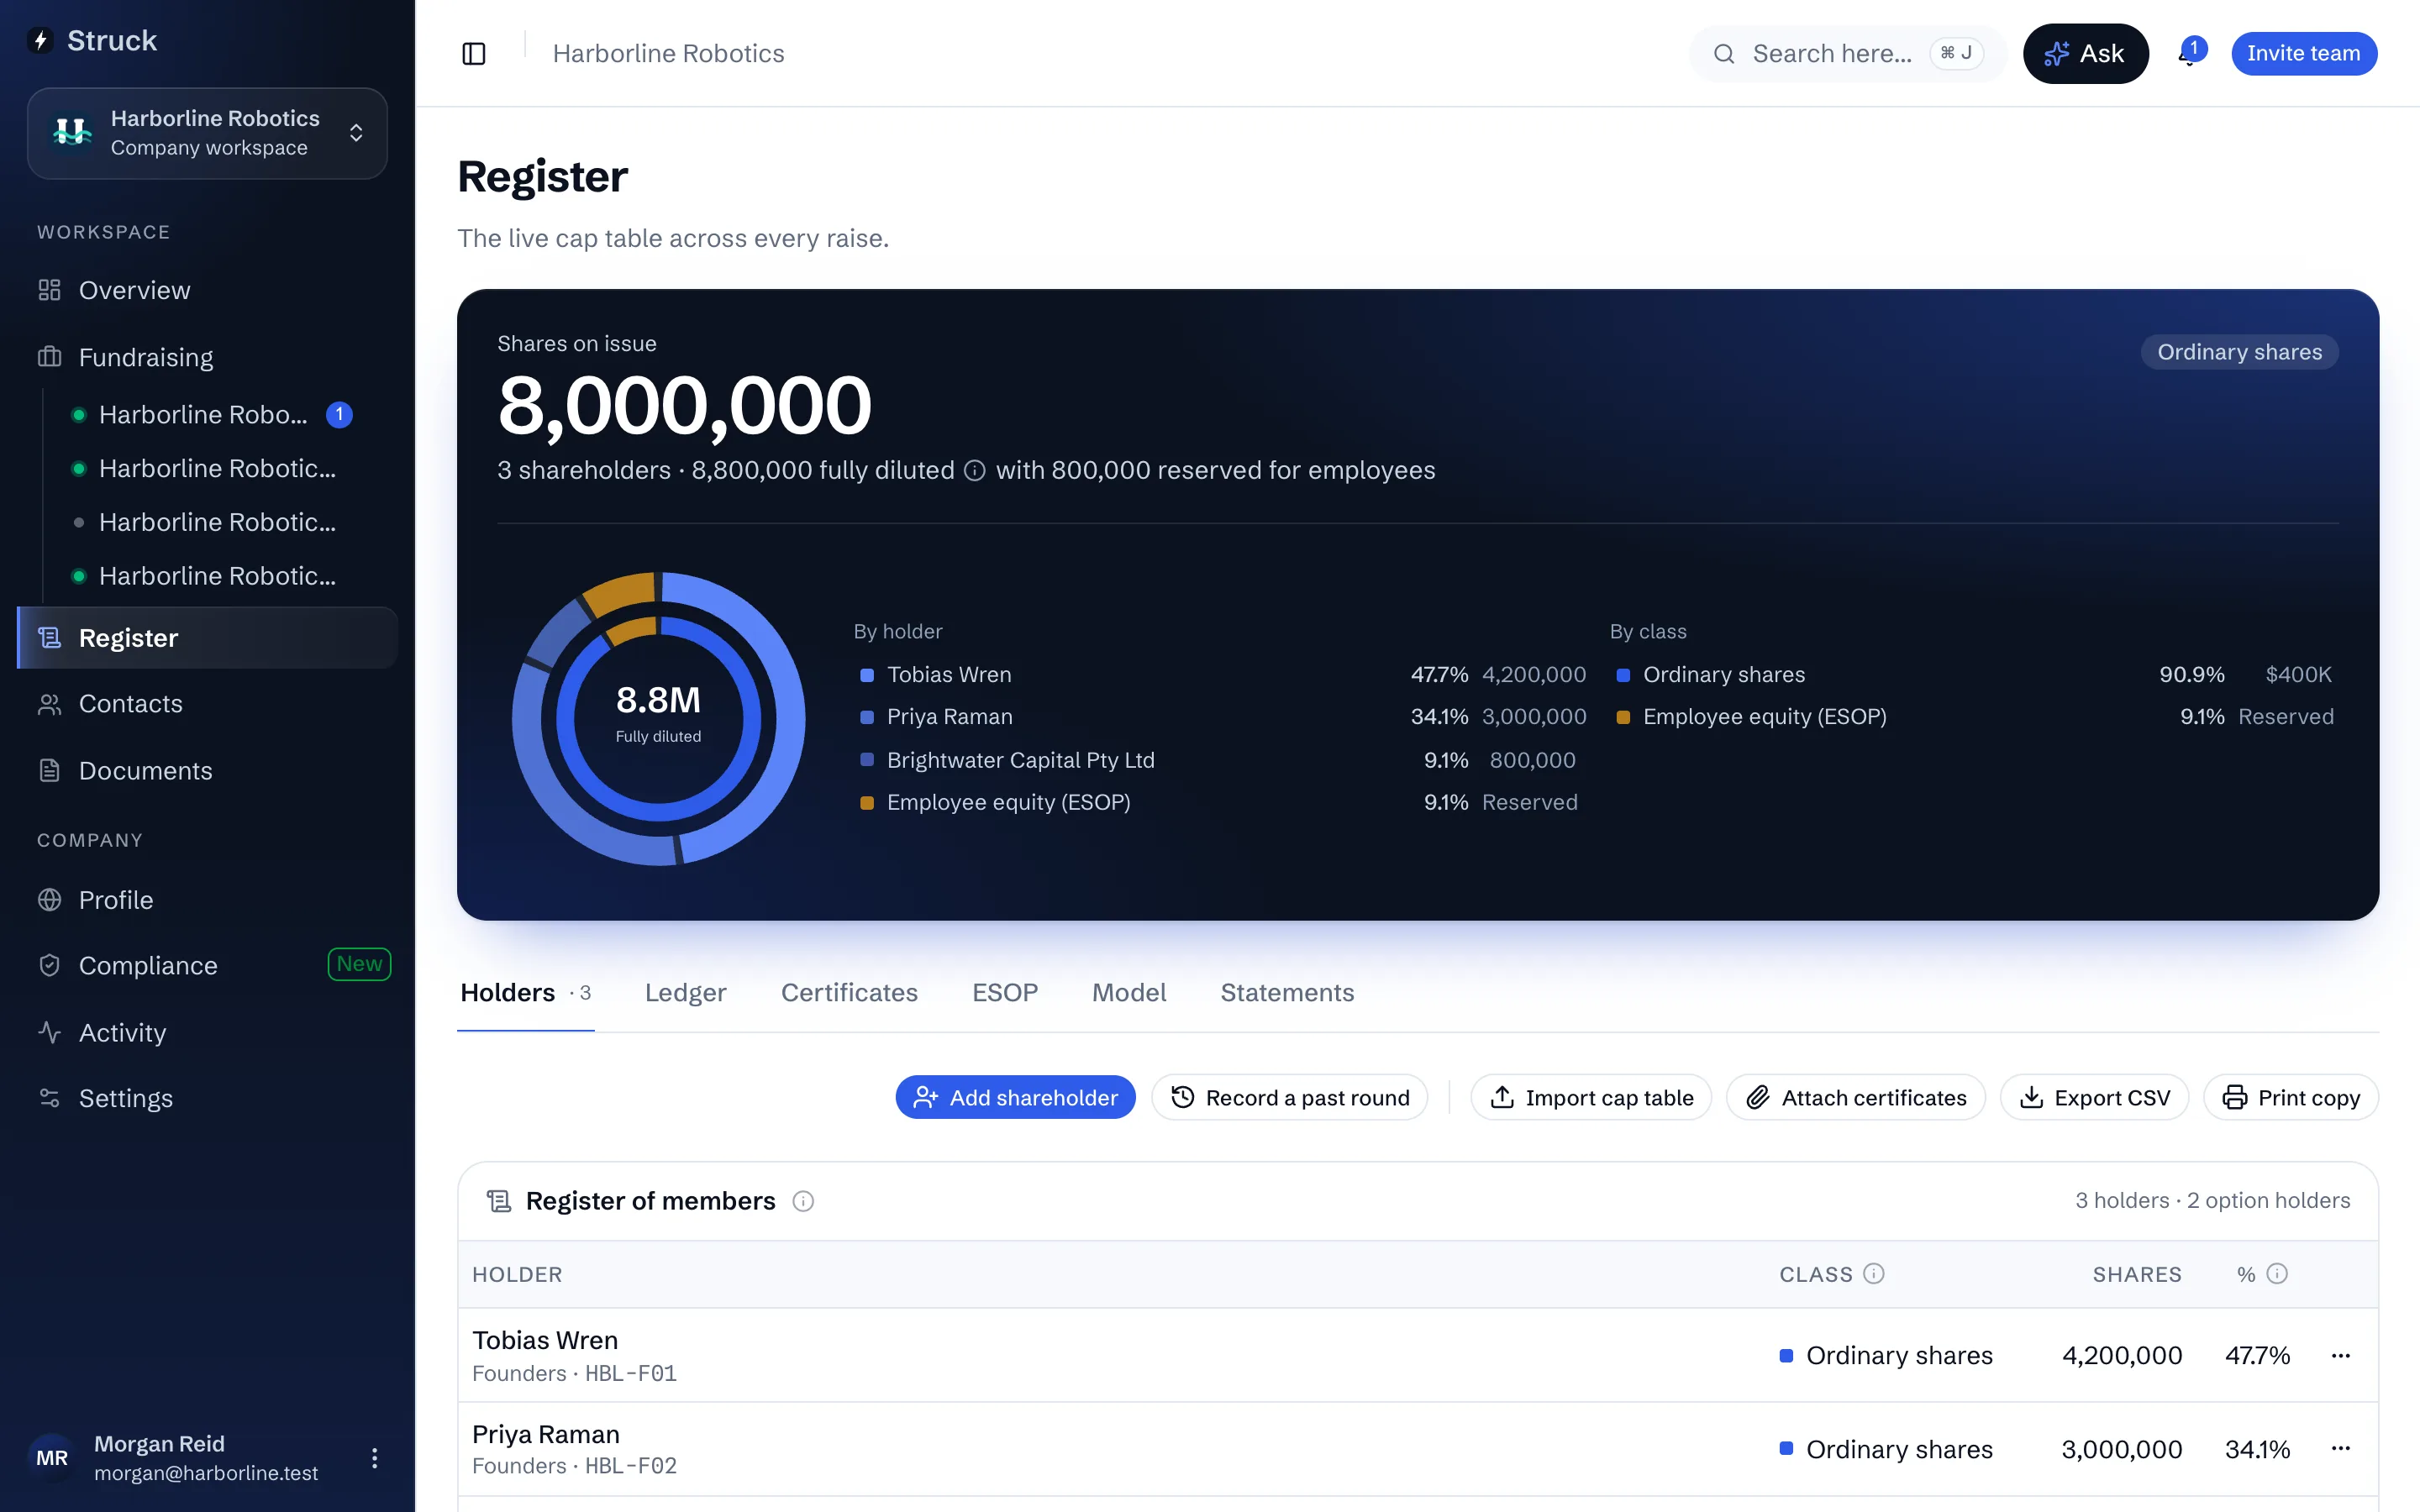Open the Statements tab

point(1287,993)
